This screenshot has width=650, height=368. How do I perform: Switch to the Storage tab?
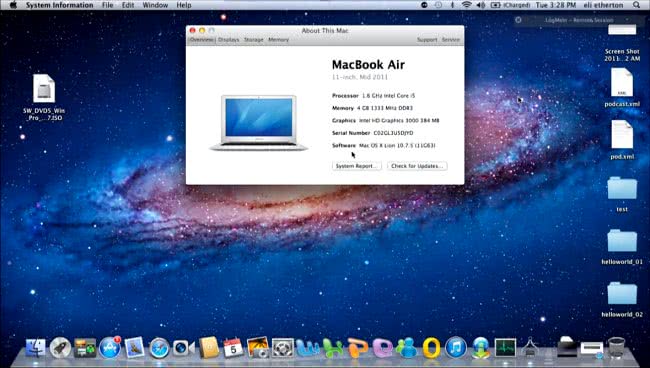pyautogui.click(x=253, y=40)
